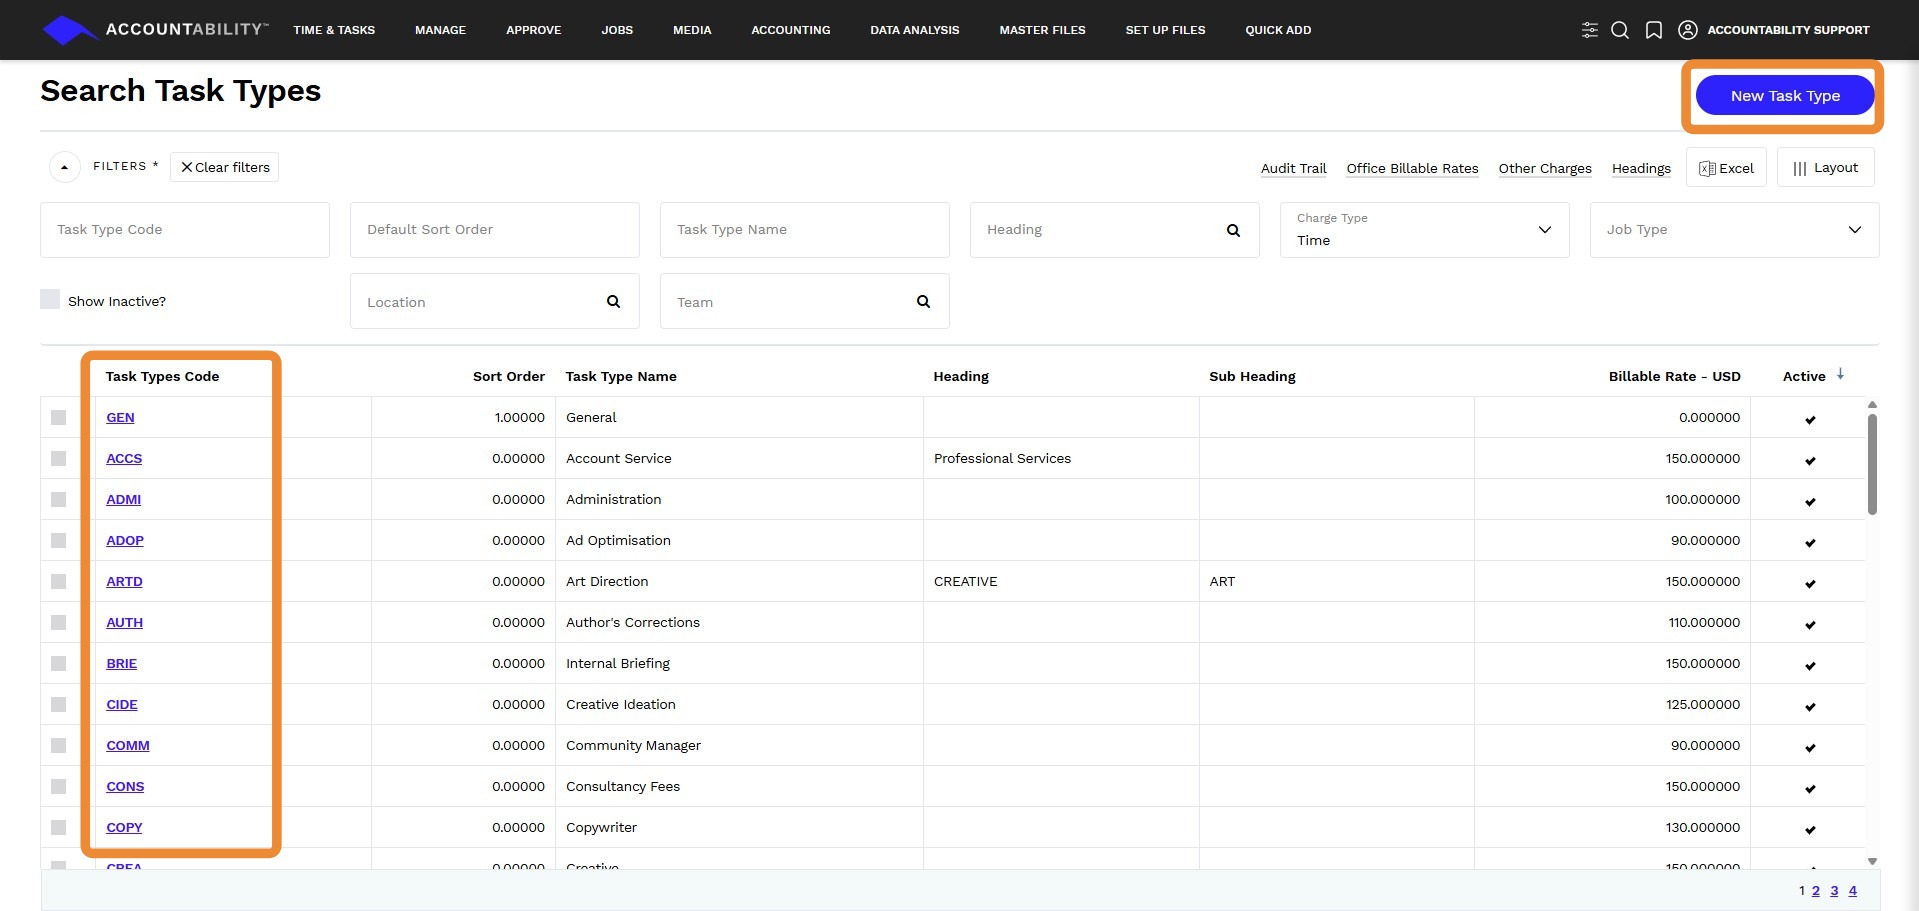Click the active checkmark in ARTD row
The image size is (1919, 911).
[1810, 583]
